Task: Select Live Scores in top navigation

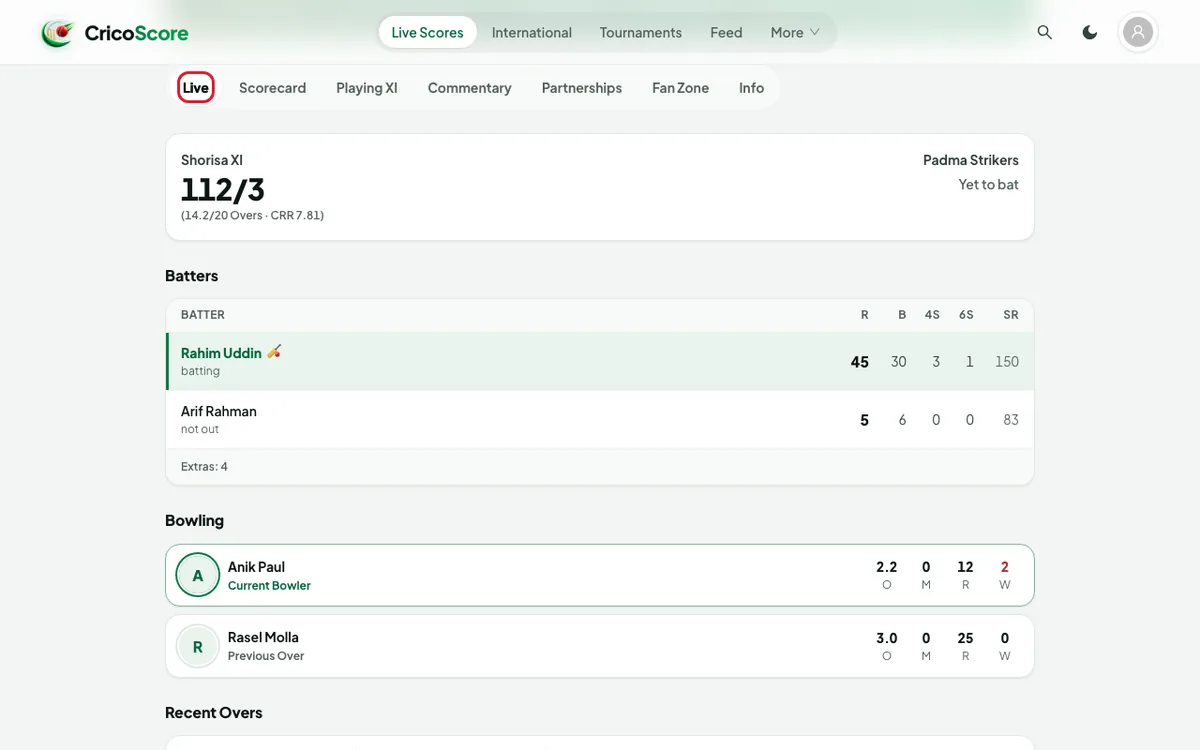Action: pos(428,33)
